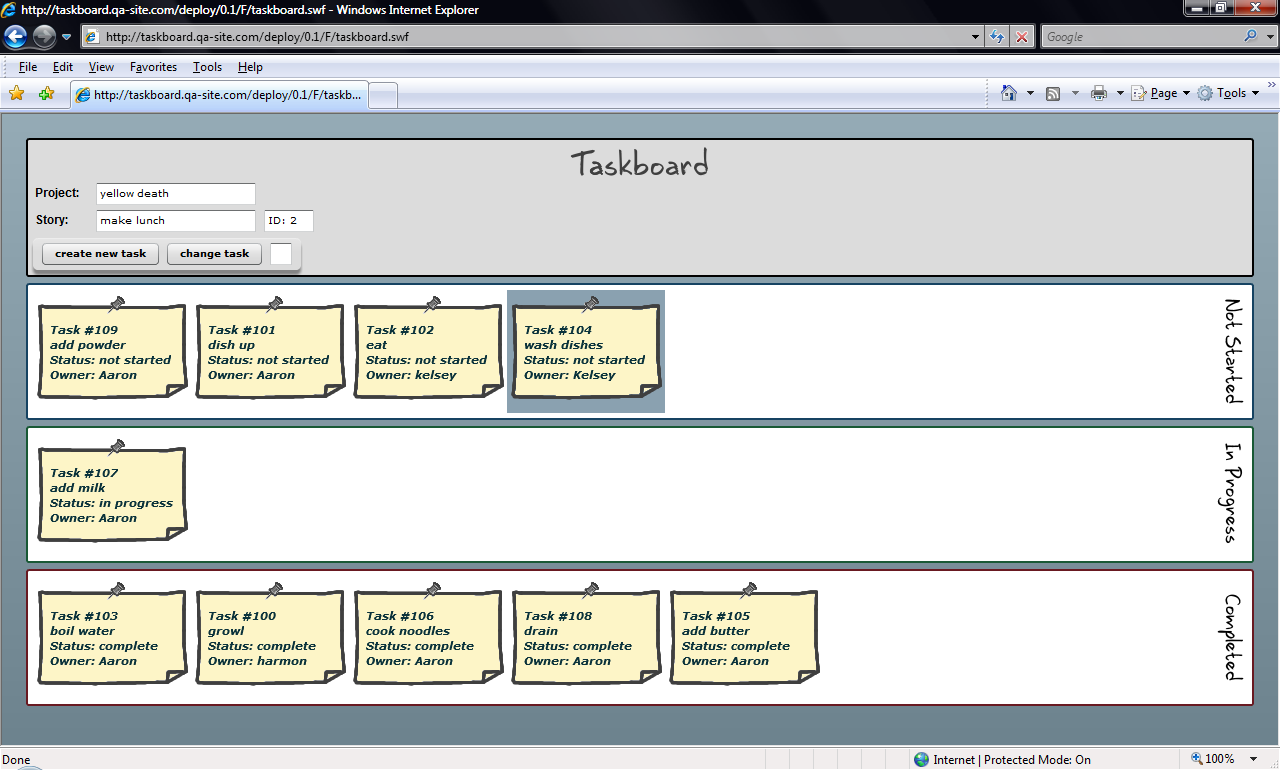The image size is (1280, 770).
Task: Click the Add to Favorites icon
Action: [46, 94]
